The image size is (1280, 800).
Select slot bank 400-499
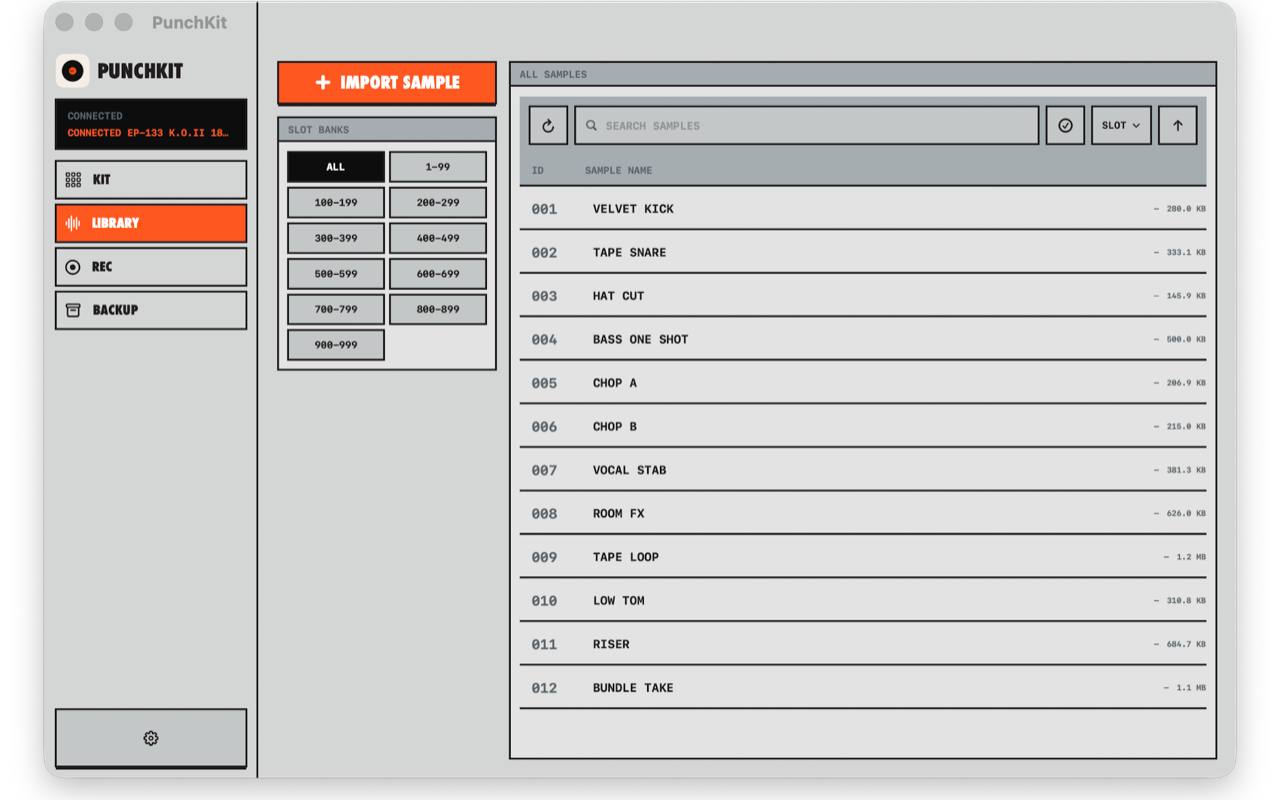(438, 238)
